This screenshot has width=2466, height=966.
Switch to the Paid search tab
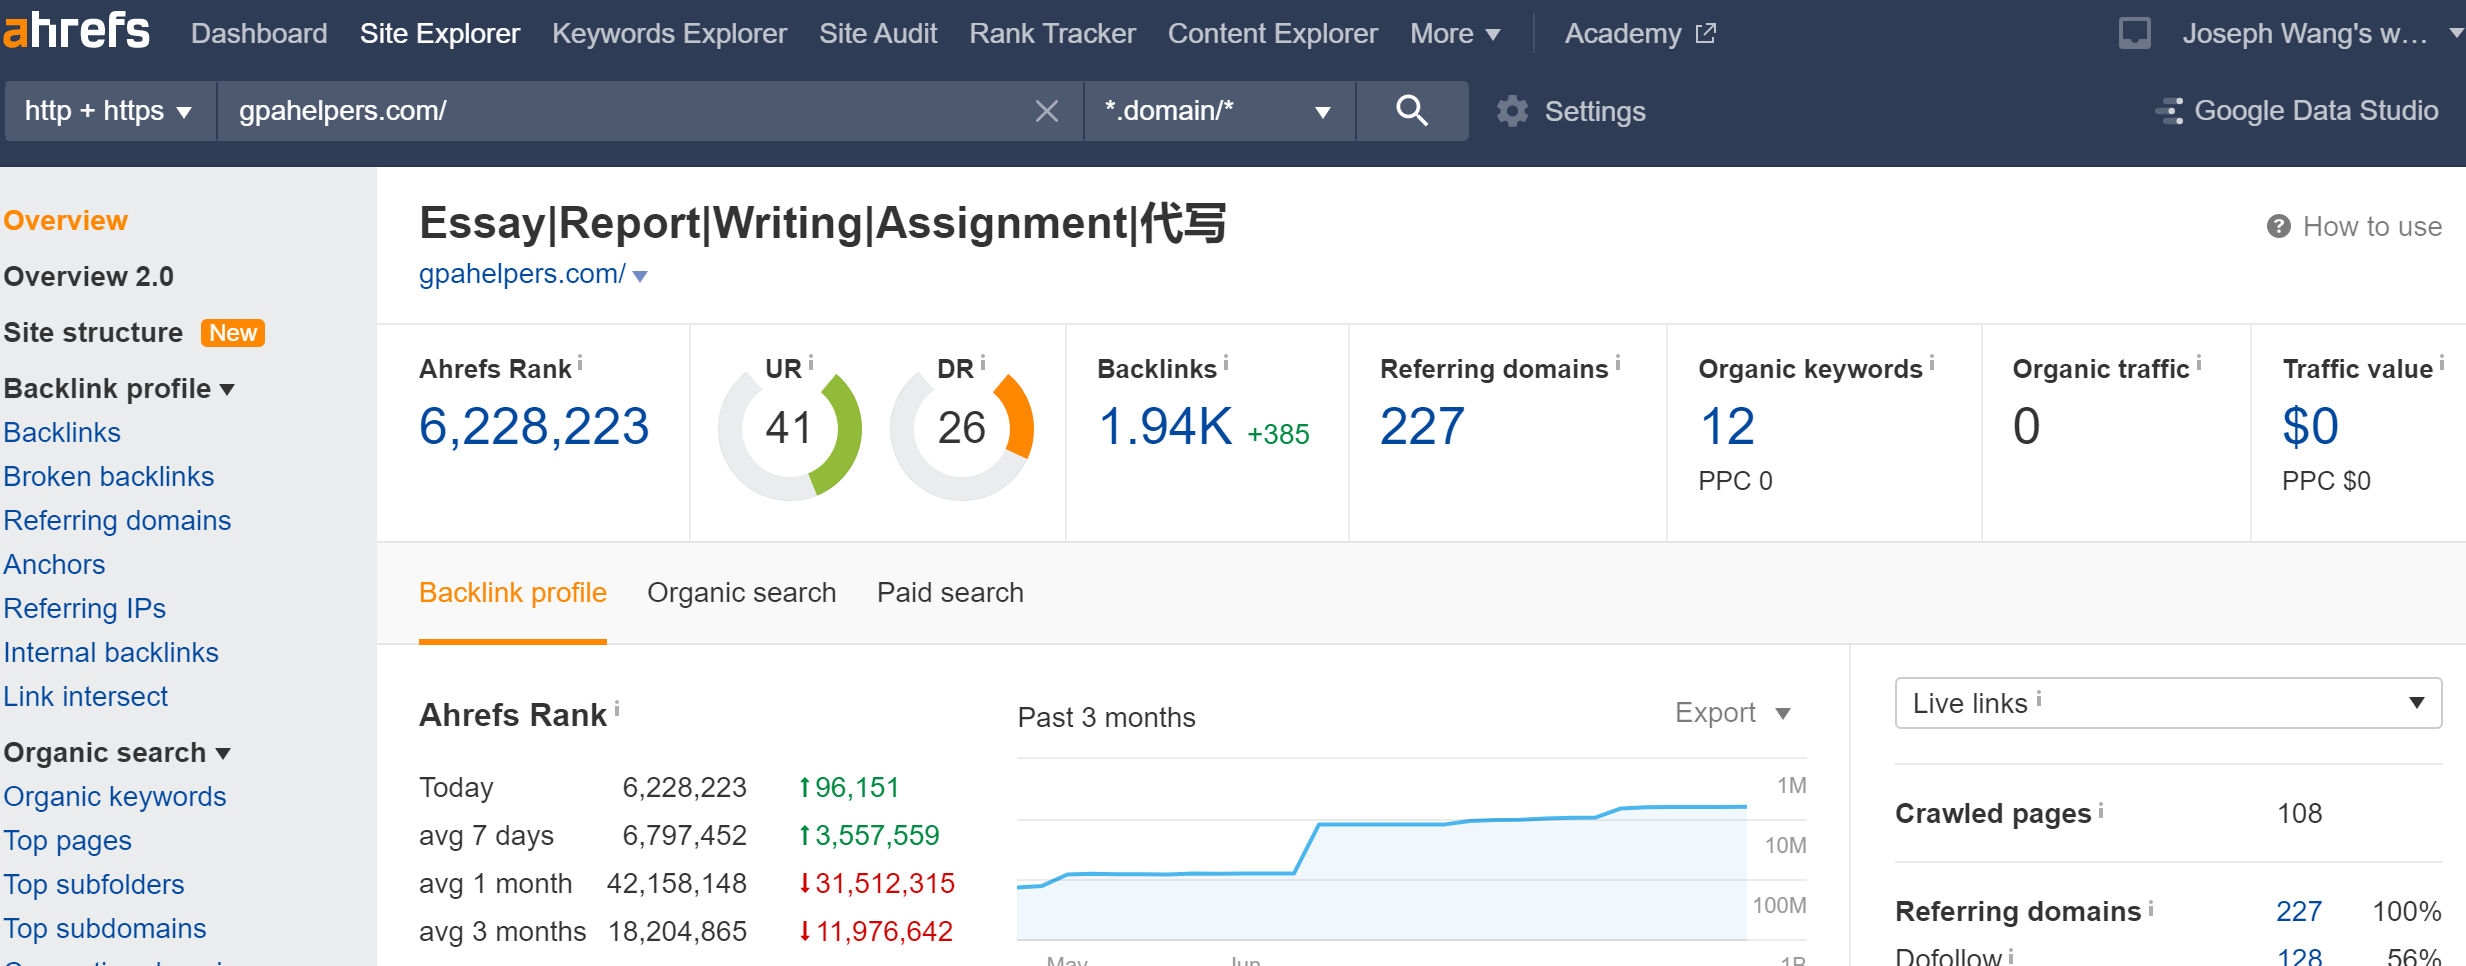pyautogui.click(x=950, y=593)
